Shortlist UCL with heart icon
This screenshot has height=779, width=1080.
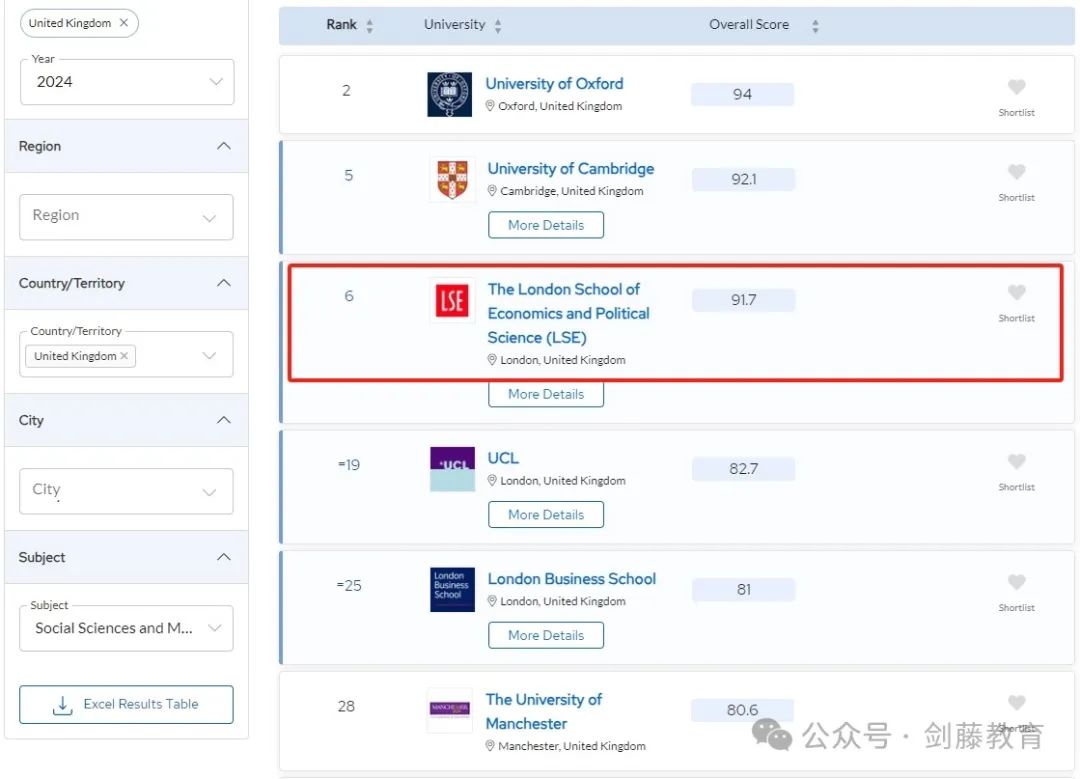(1017, 461)
